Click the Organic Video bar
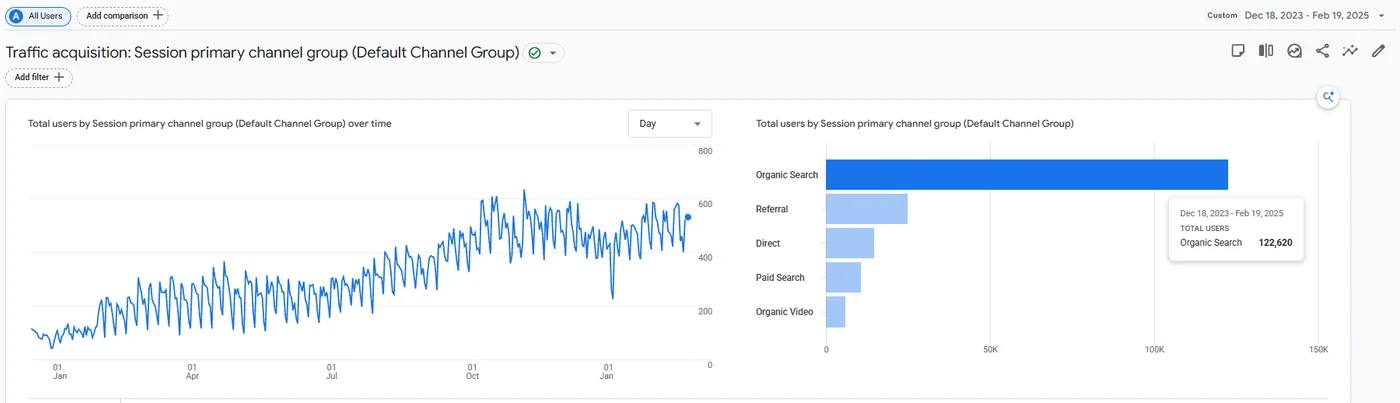This screenshot has width=1400, height=403. click(x=835, y=311)
